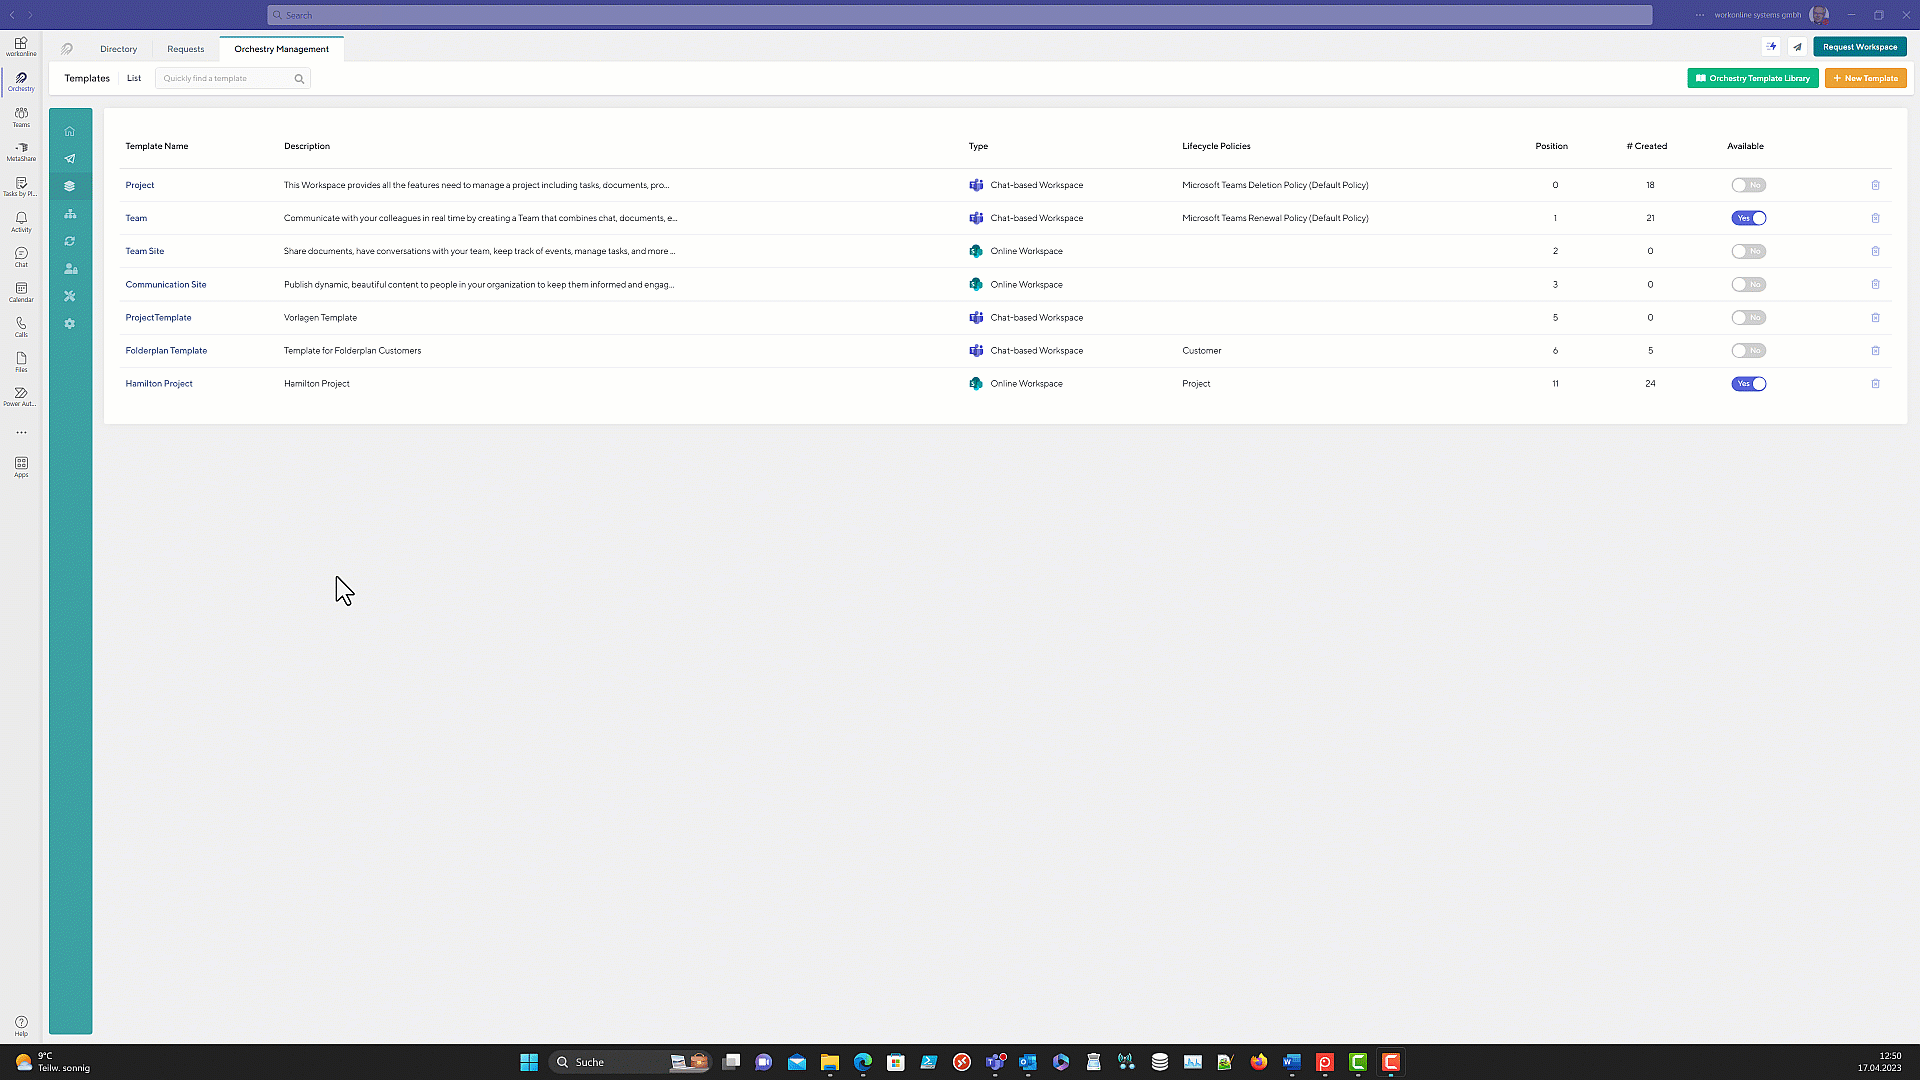This screenshot has height=1080, width=1920.
Task: Enable availability for Project template
Action: pos(1748,185)
